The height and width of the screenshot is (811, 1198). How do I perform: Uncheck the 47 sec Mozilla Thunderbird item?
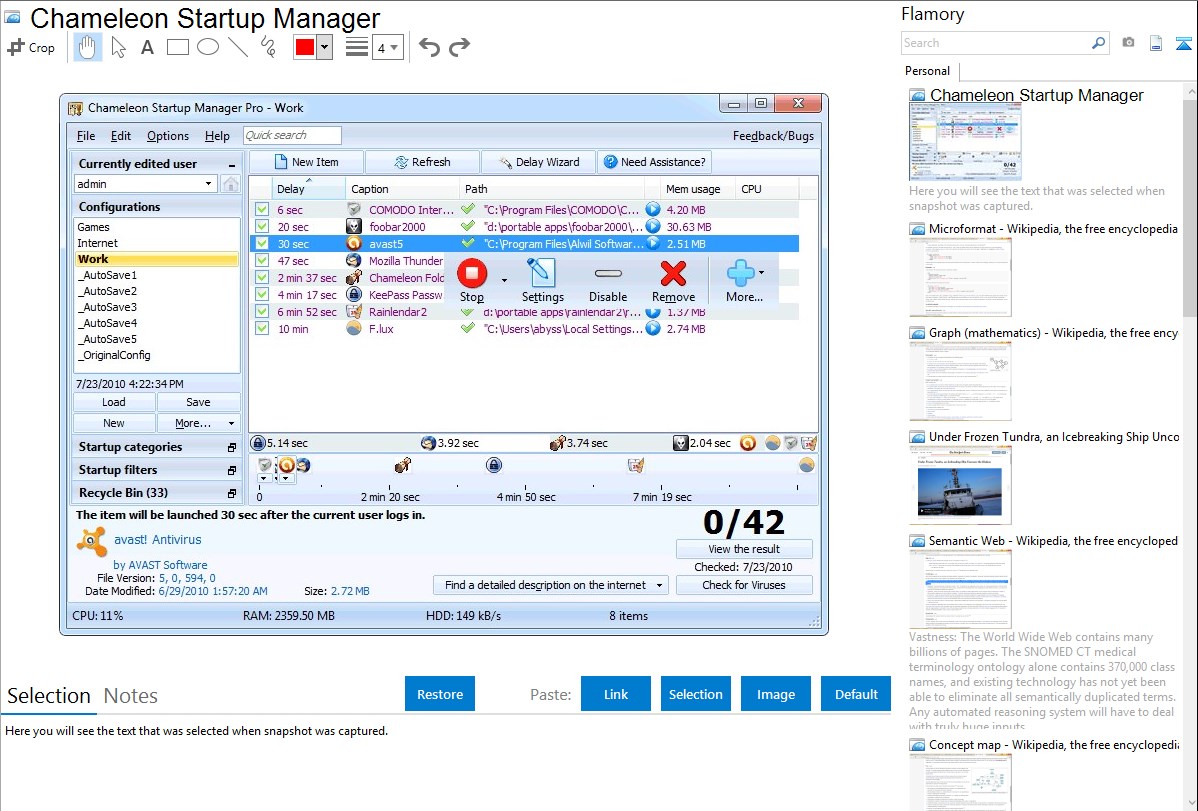pyautogui.click(x=262, y=261)
